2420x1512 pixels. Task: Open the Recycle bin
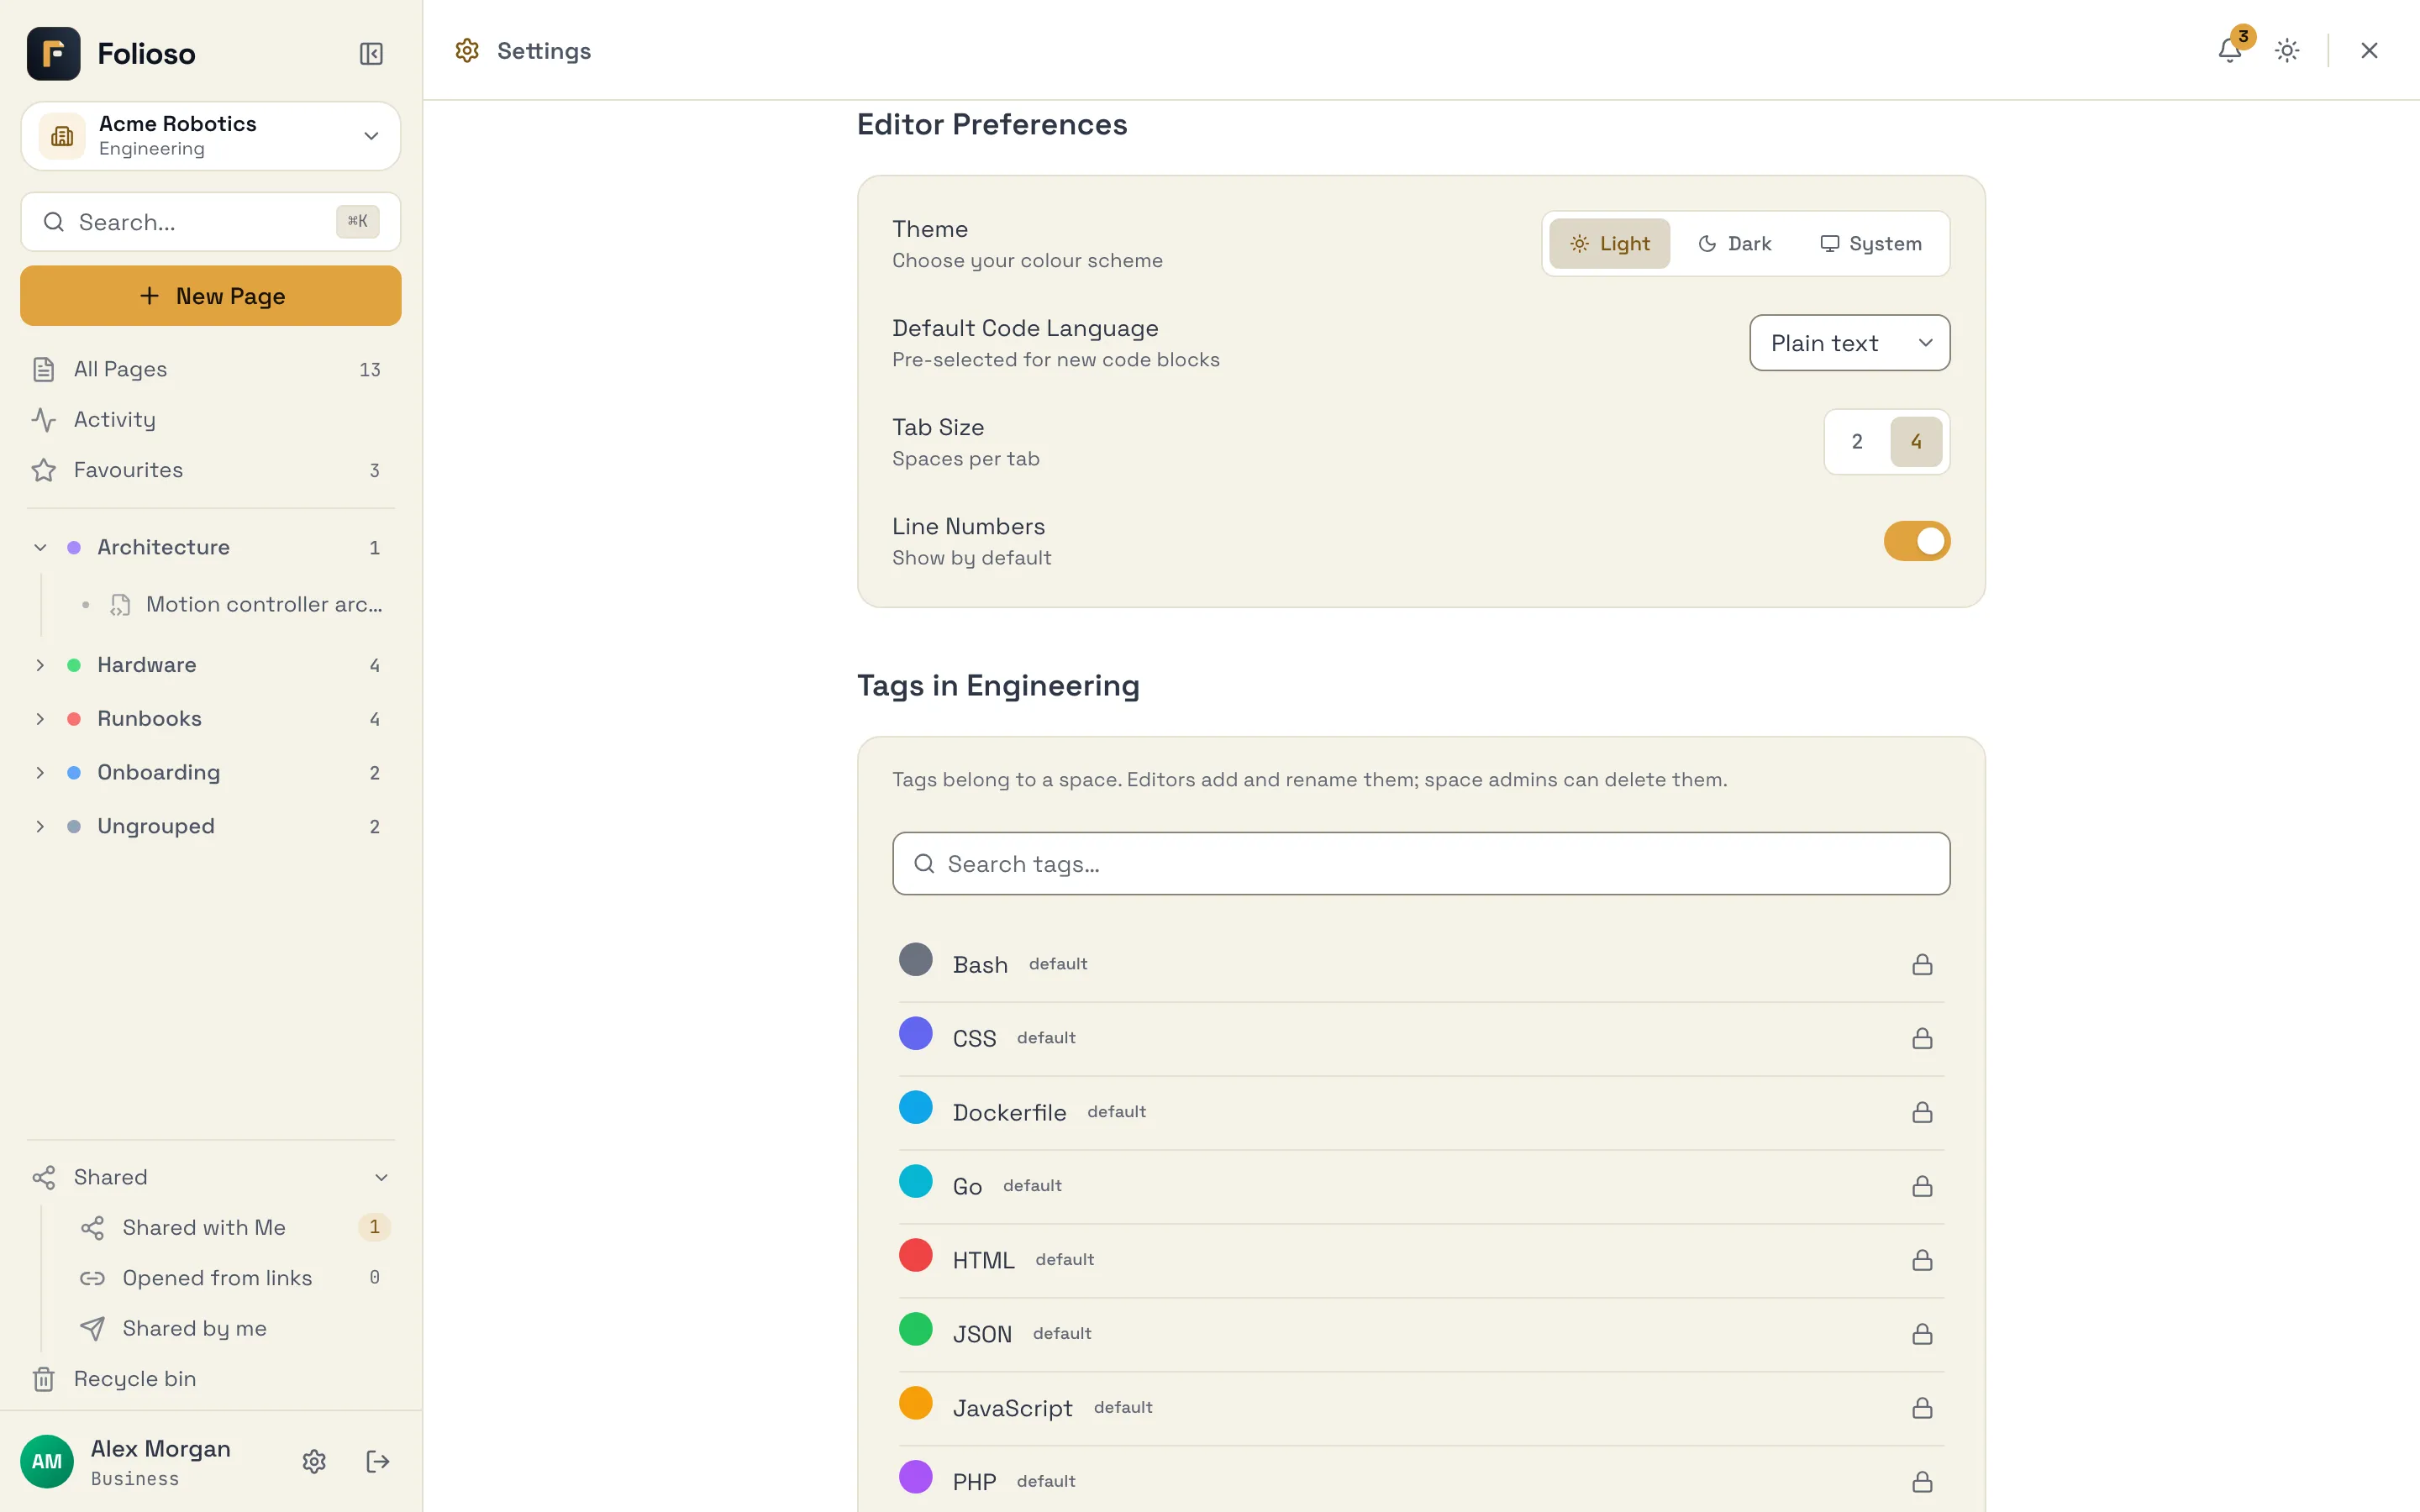(x=210, y=1378)
